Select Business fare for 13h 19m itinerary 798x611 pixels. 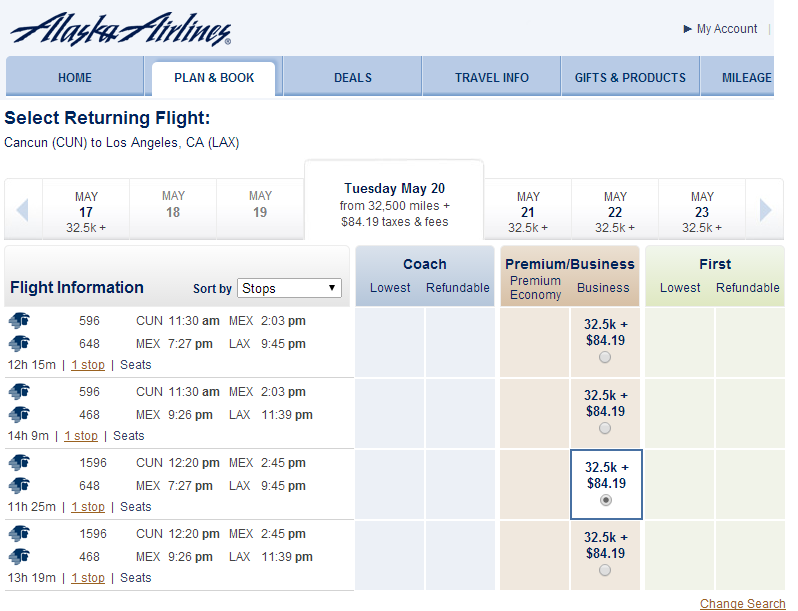pos(605,570)
